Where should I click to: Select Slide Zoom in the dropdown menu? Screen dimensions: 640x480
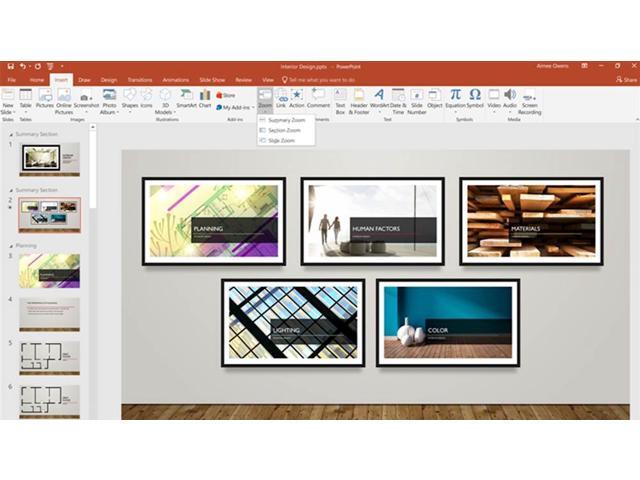pos(281,141)
